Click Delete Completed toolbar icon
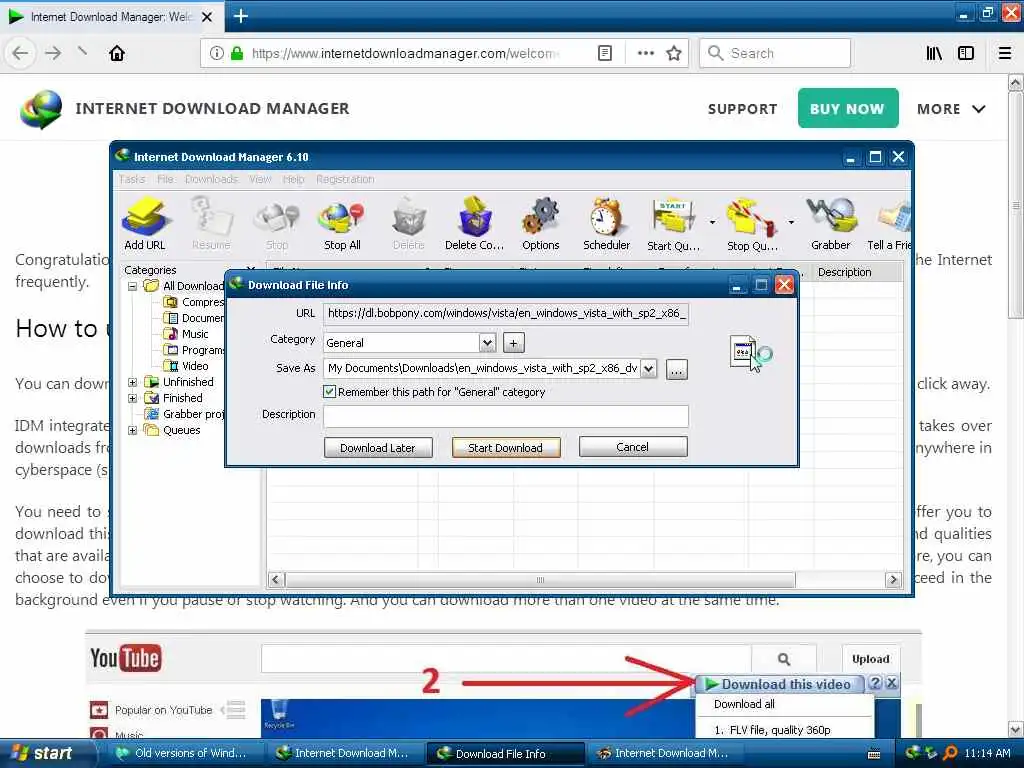1024x768 pixels. click(x=474, y=225)
